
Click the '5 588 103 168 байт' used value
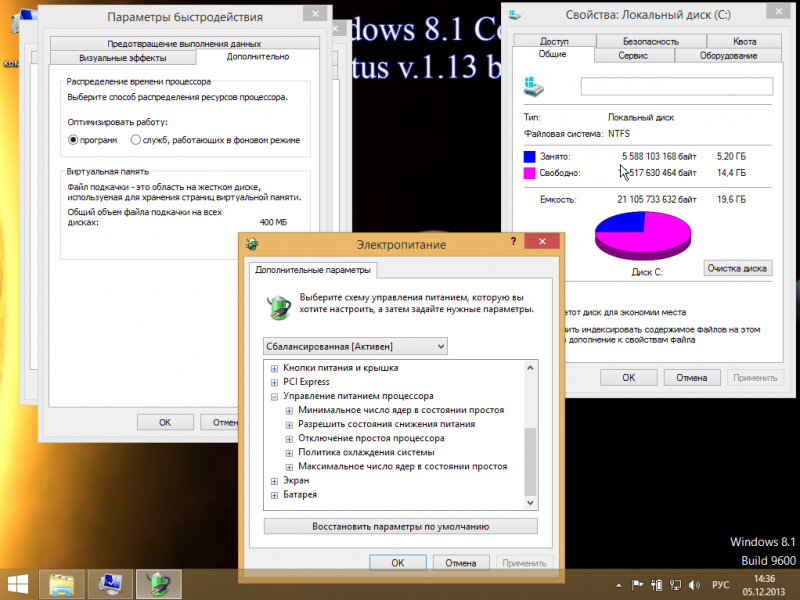pyautogui.click(x=659, y=156)
